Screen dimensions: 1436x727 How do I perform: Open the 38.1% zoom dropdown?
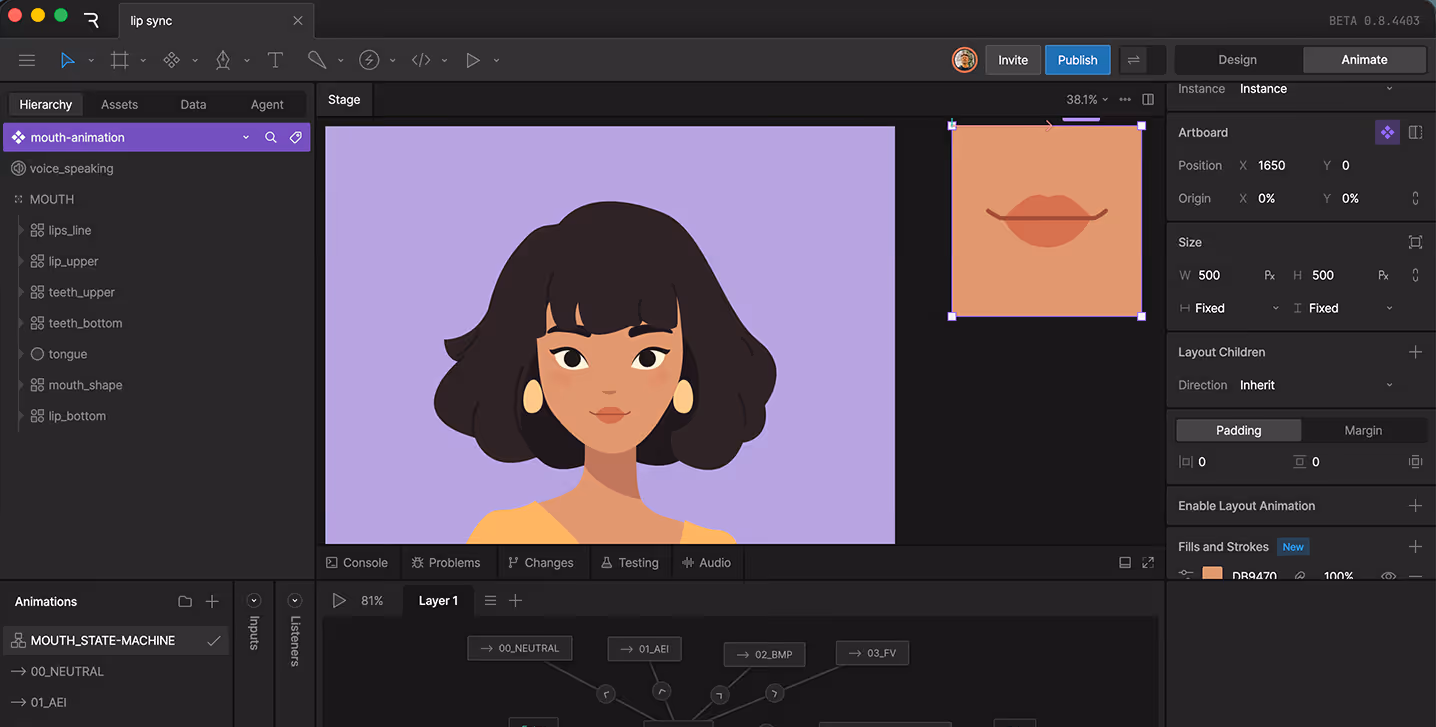coord(1087,99)
